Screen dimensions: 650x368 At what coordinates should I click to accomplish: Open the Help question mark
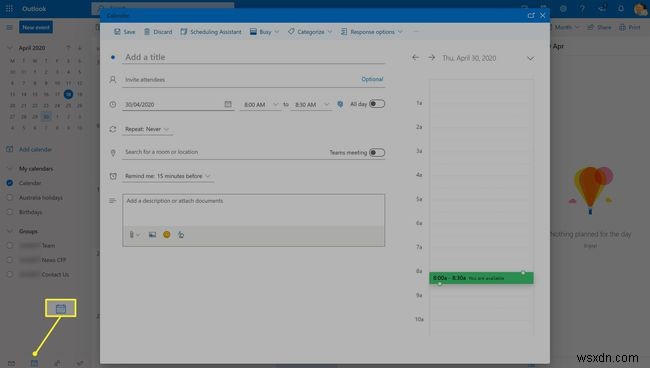point(582,8)
